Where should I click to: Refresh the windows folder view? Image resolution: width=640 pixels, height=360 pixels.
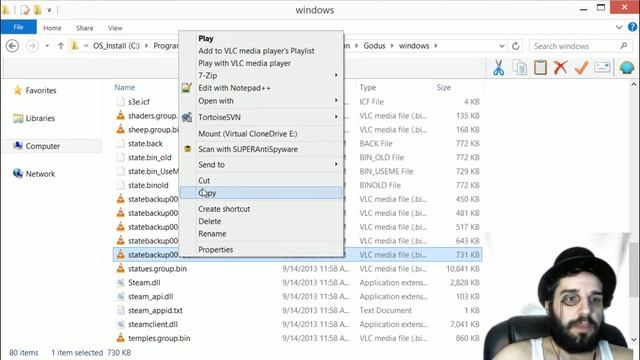tap(516, 46)
